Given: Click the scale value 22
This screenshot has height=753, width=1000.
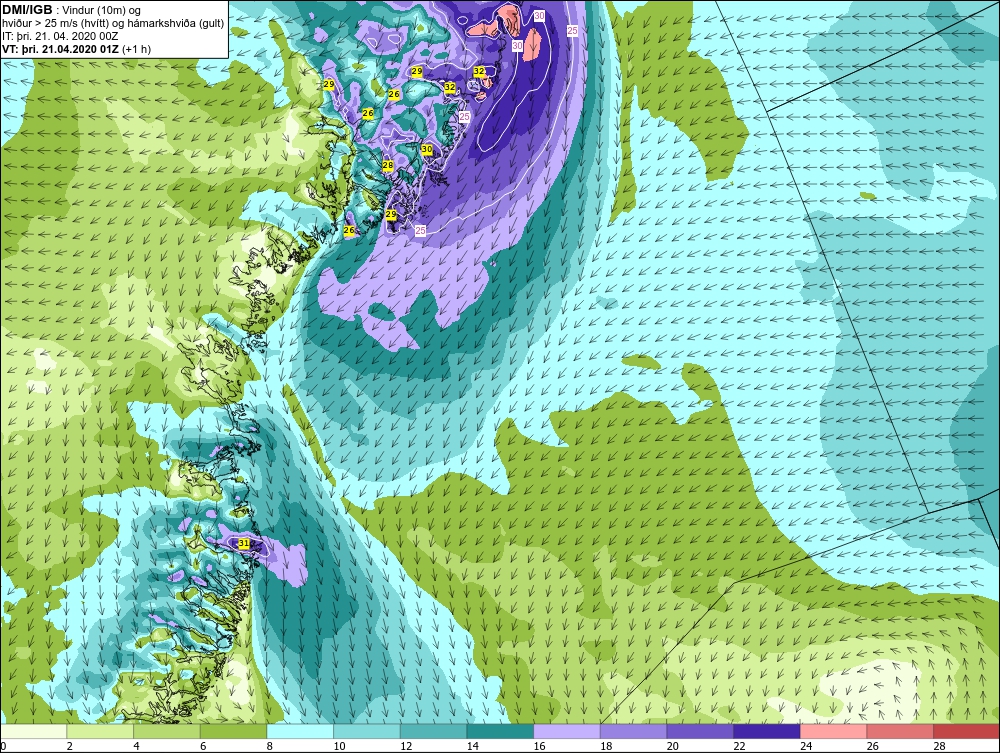Looking at the screenshot, I should coord(739,746).
